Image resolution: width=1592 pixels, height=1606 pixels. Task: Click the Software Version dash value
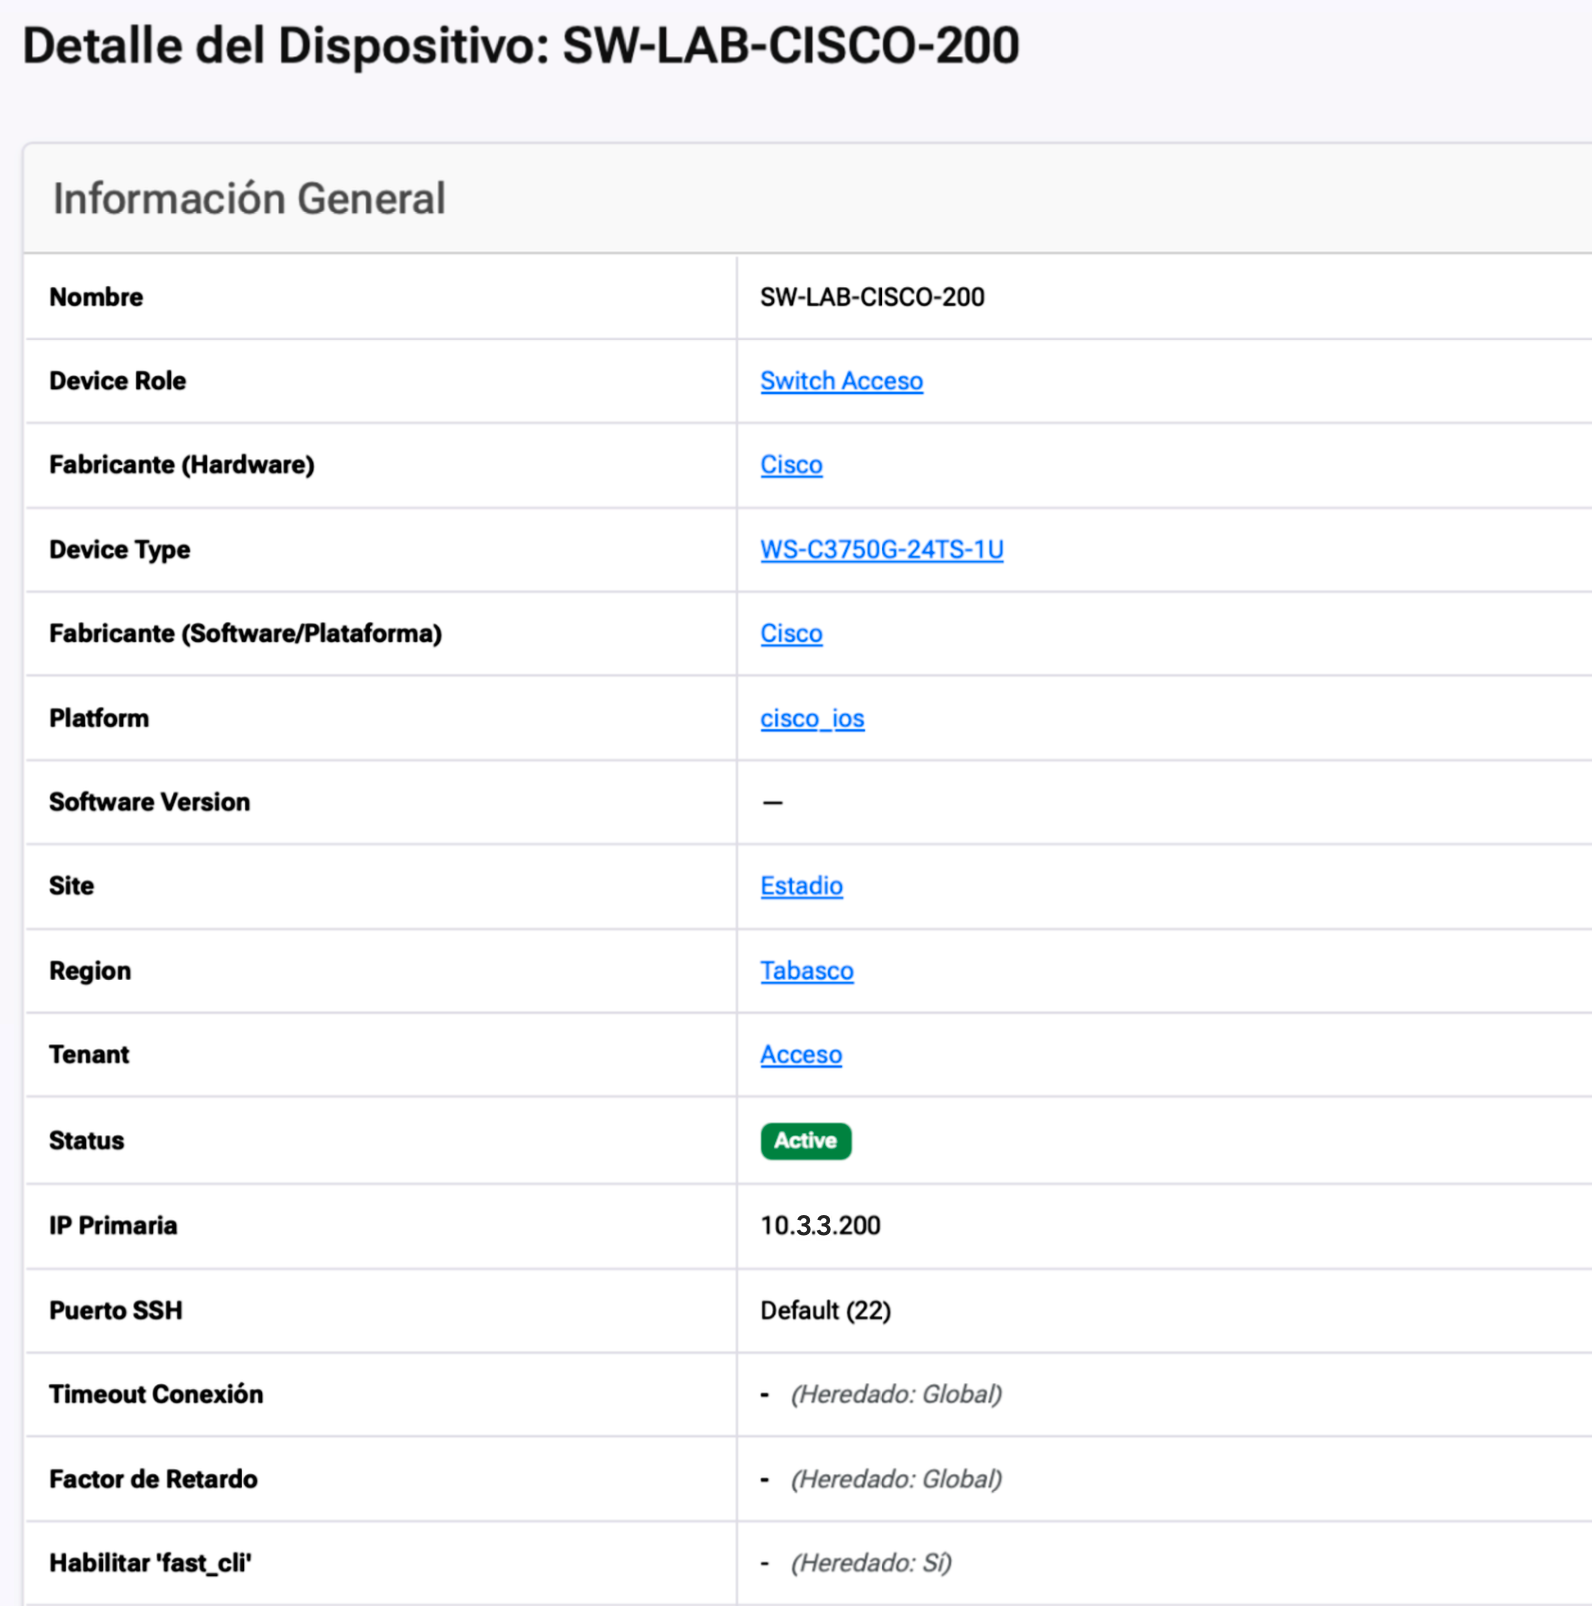(x=772, y=803)
